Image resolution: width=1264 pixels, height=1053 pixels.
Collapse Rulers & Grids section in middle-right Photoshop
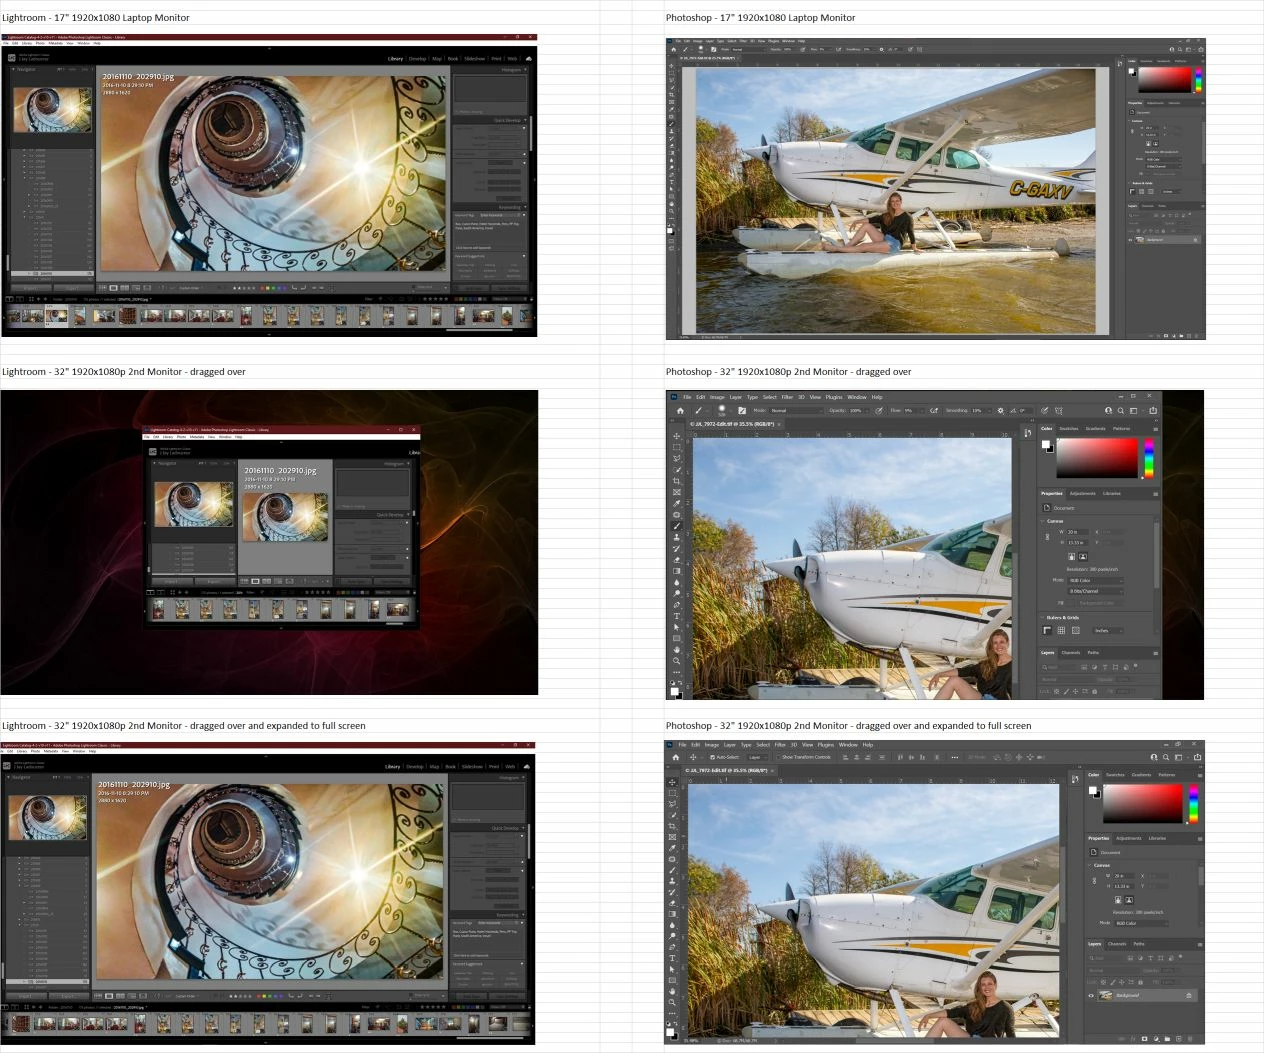1042,618
